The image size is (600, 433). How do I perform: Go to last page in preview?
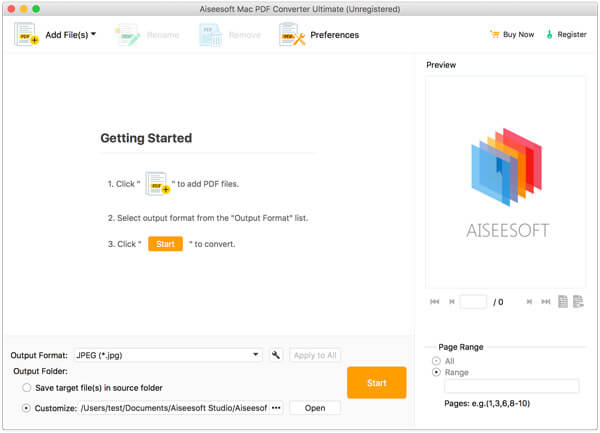[546, 302]
